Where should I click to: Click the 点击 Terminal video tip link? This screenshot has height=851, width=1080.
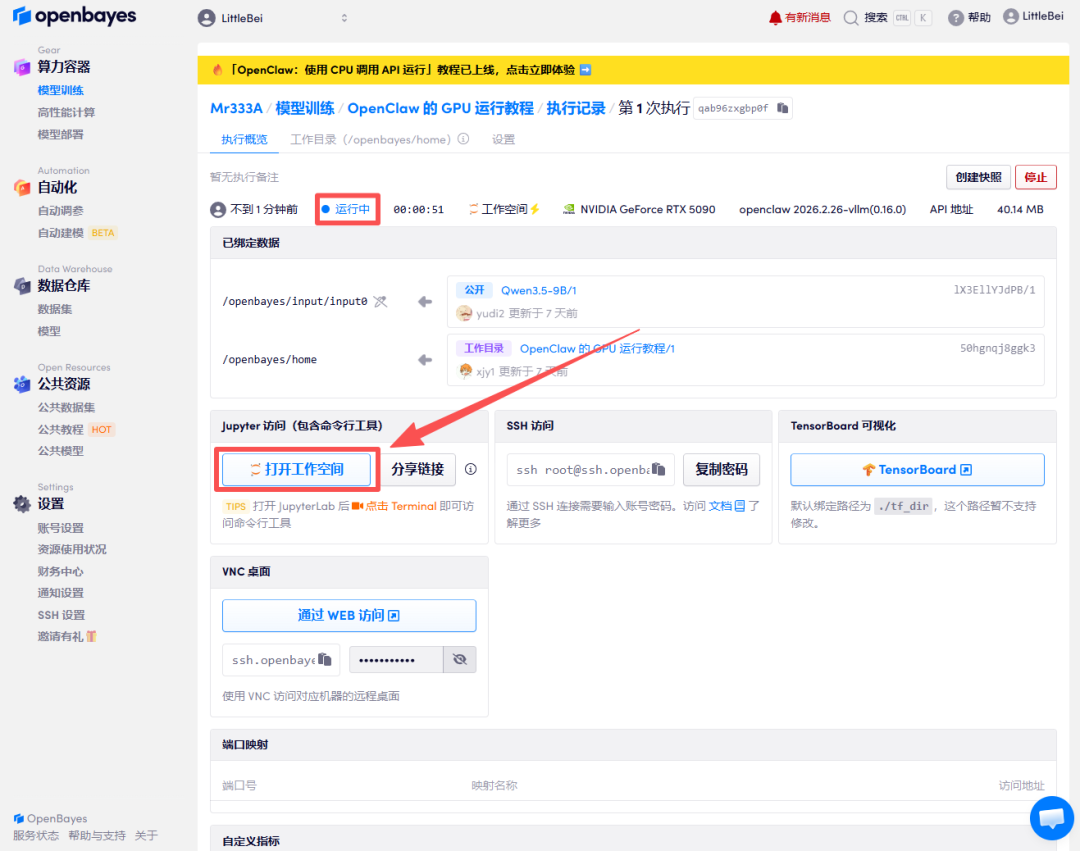[395, 506]
